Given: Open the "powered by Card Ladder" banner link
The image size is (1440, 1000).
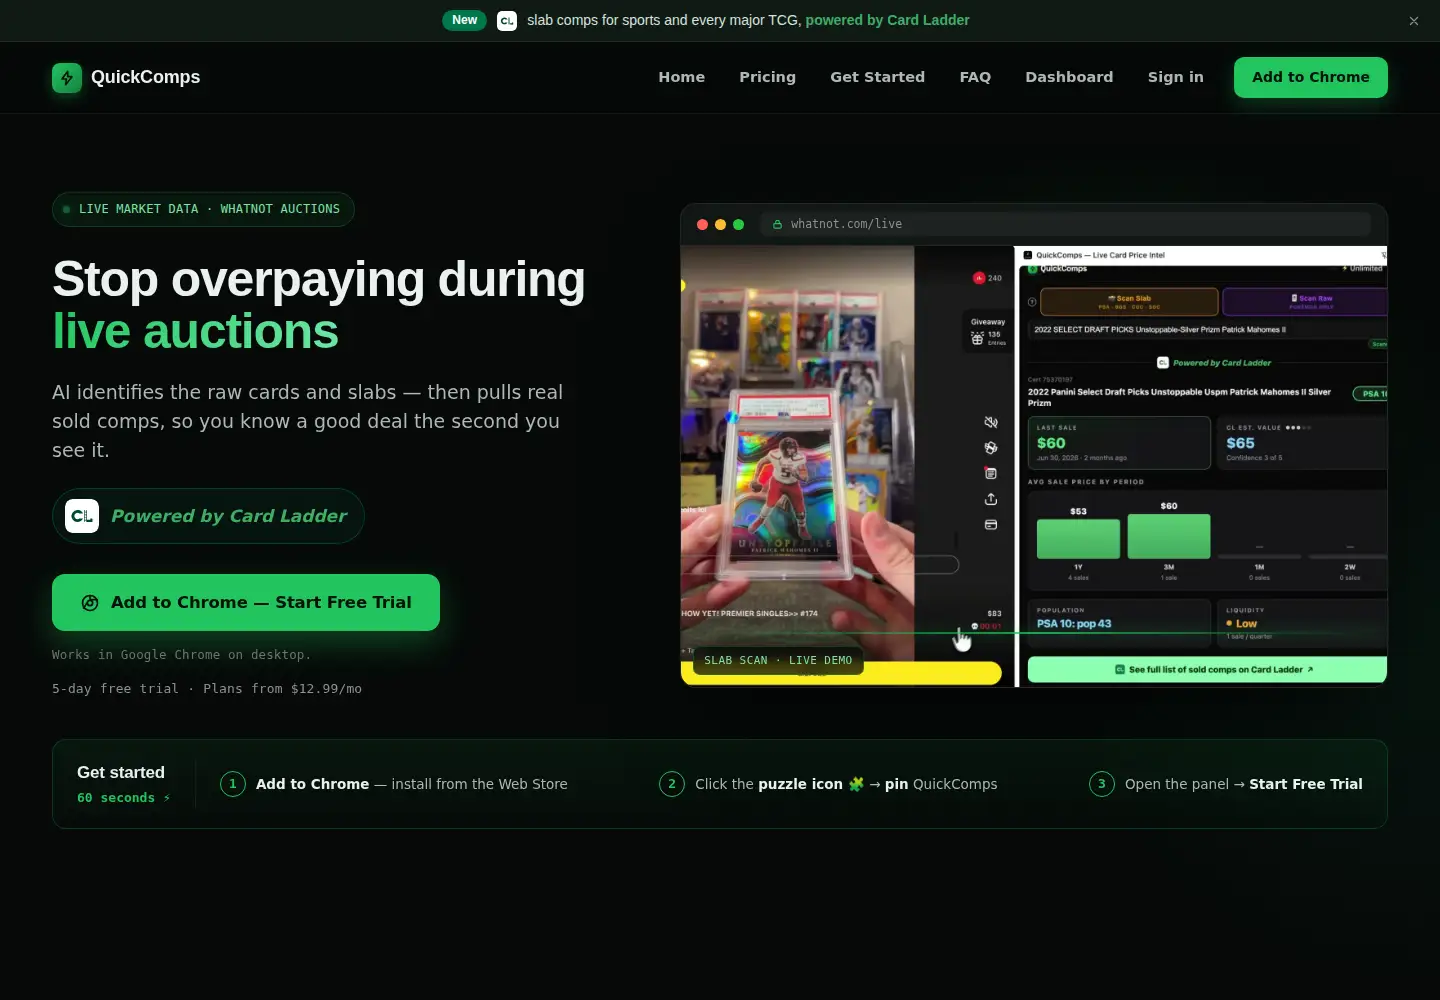Looking at the screenshot, I should (x=887, y=20).
